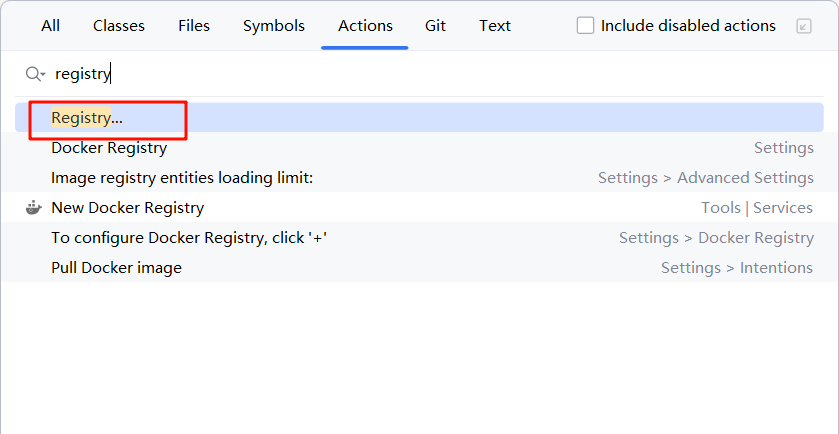Pick the Pull Docker image result
Image resolution: width=839 pixels, height=434 pixels.
tap(116, 268)
